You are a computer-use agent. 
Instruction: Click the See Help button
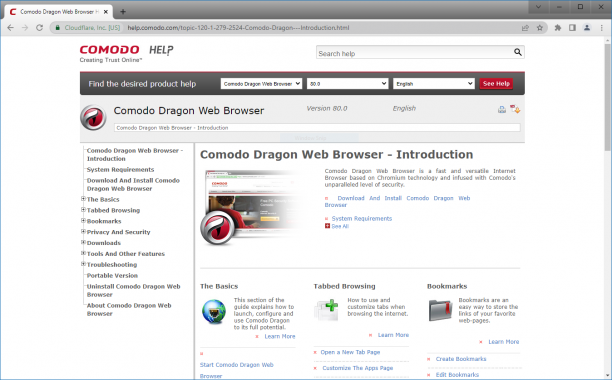496,83
